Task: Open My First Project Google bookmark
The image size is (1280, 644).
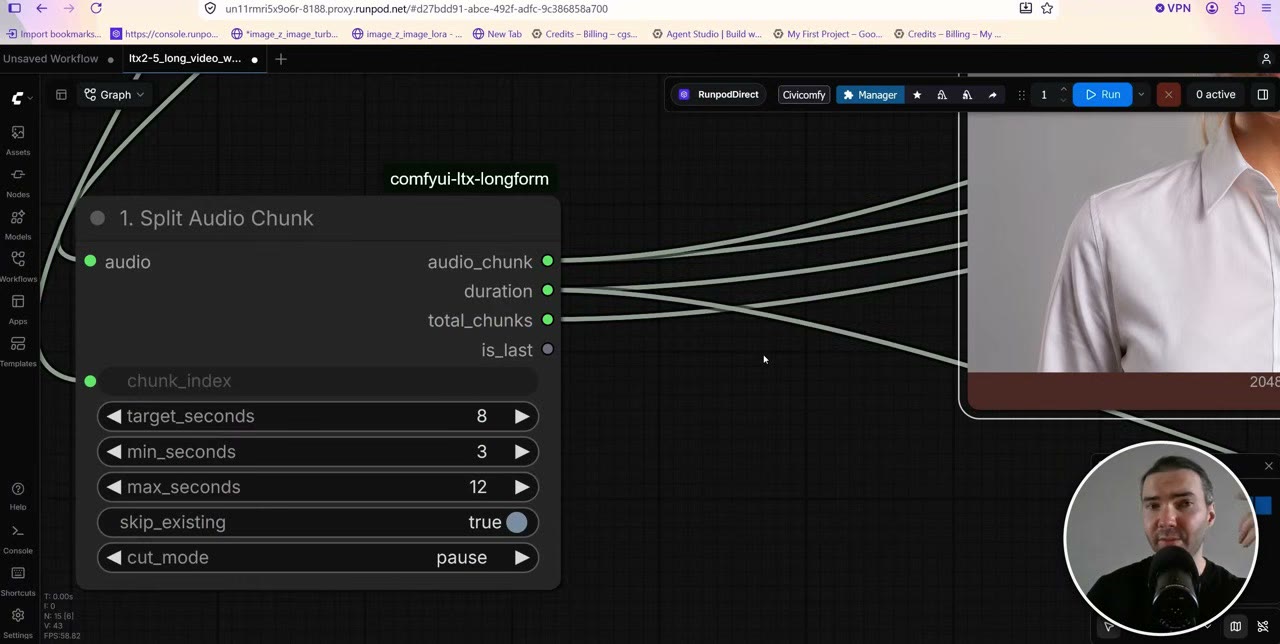Action: pyautogui.click(x=827, y=34)
